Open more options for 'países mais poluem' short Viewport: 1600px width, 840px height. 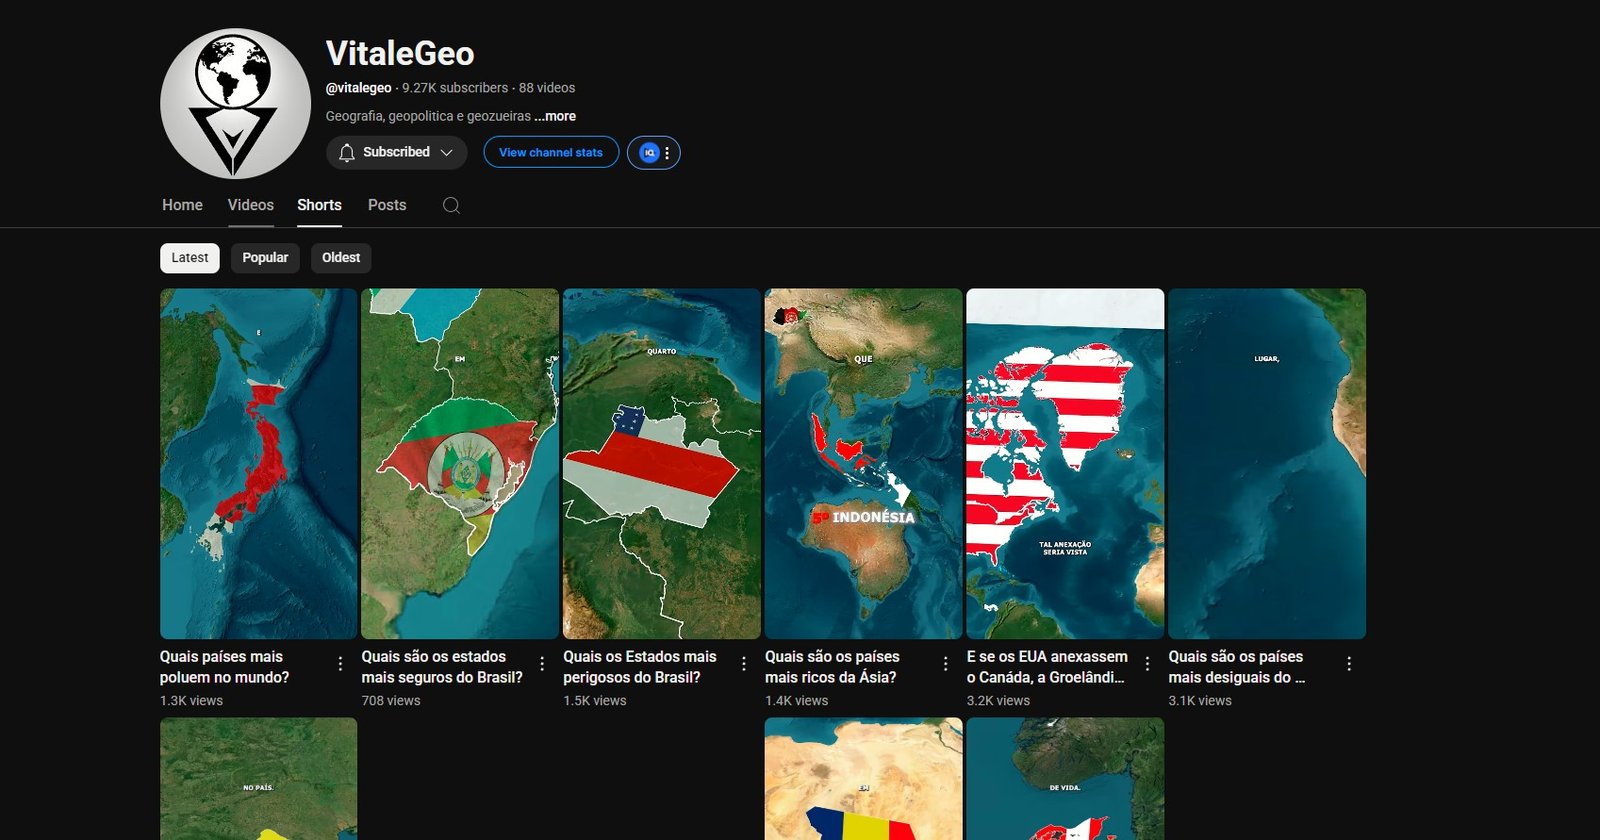[x=340, y=664]
